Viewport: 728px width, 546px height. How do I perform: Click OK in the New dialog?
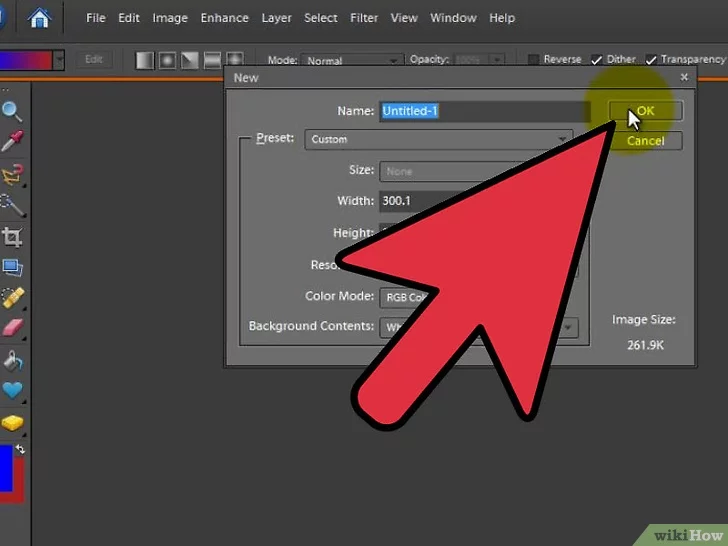coord(646,110)
